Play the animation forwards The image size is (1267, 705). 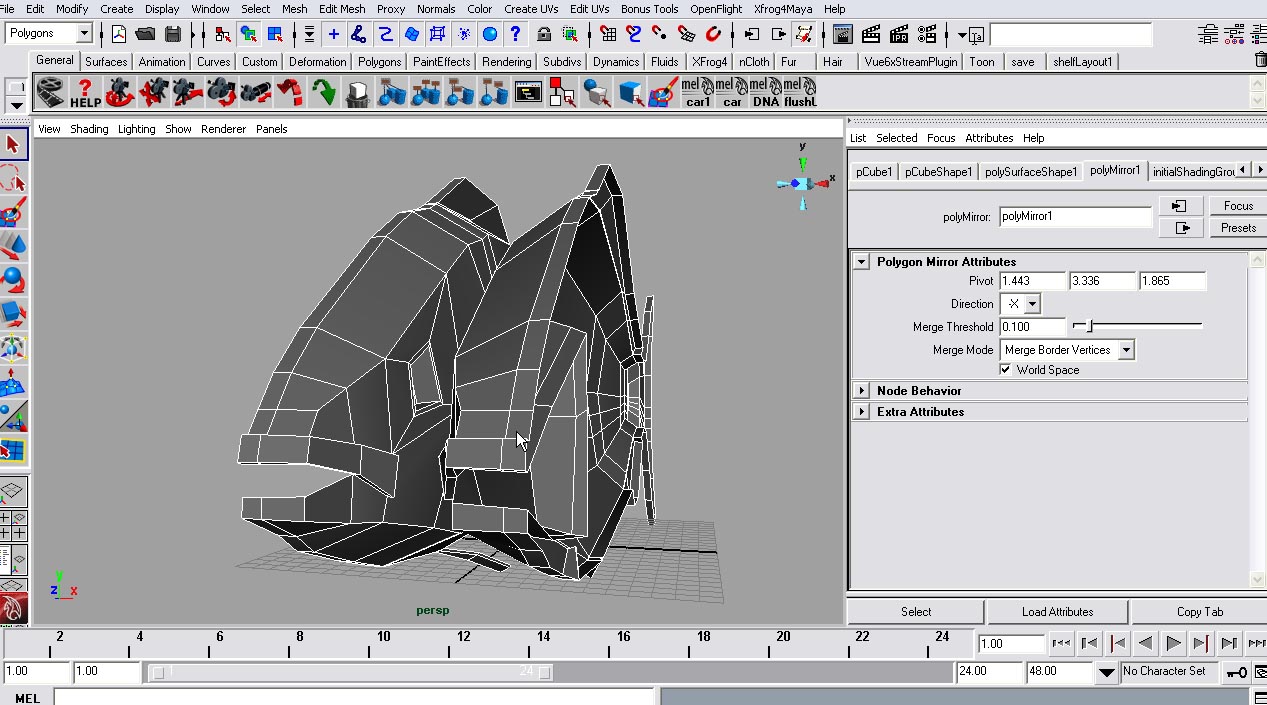pyautogui.click(x=1173, y=644)
